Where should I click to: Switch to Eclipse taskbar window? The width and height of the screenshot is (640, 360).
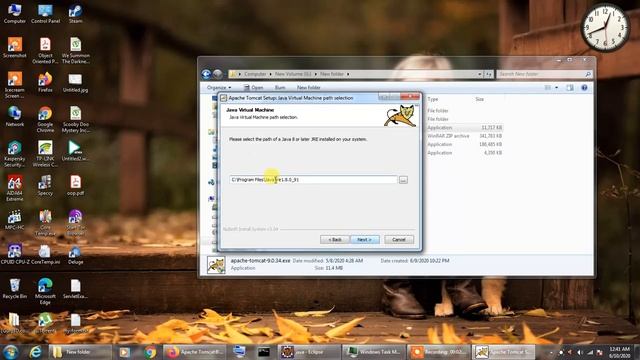[x=309, y=352]
